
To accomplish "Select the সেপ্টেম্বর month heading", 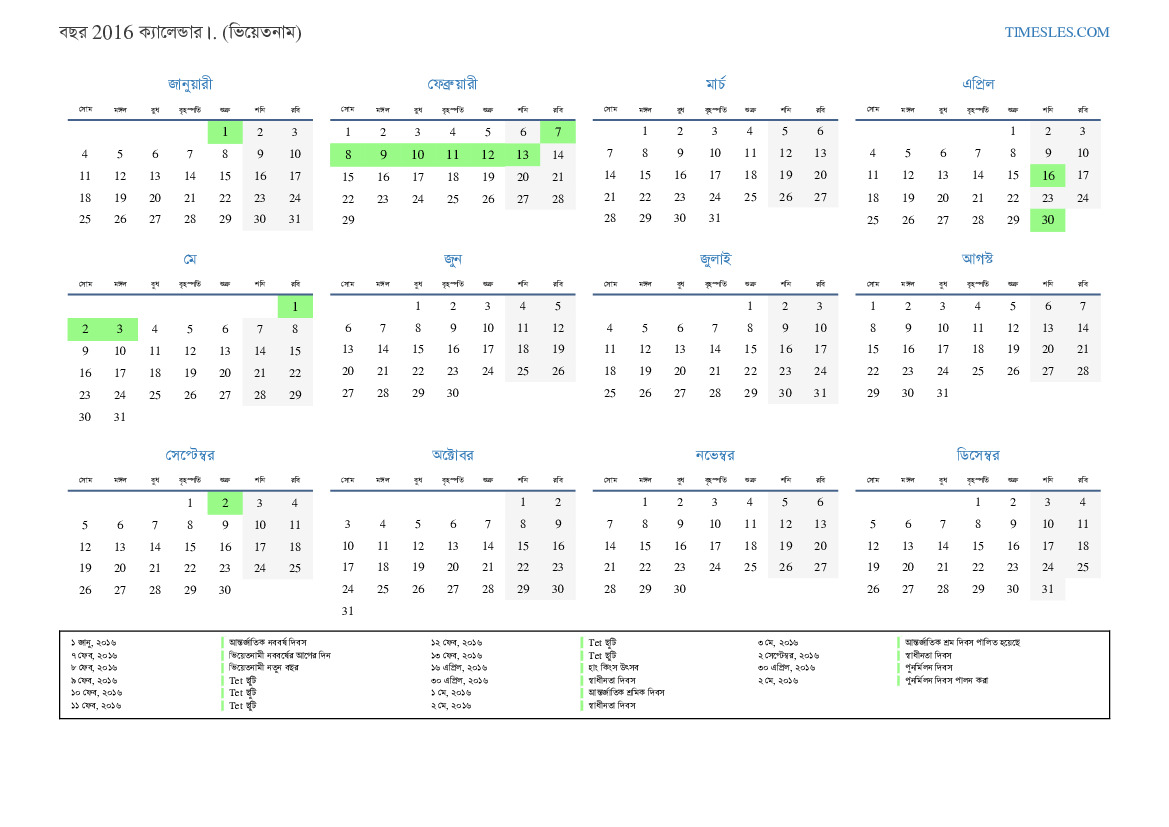I will tap(190, 455).
